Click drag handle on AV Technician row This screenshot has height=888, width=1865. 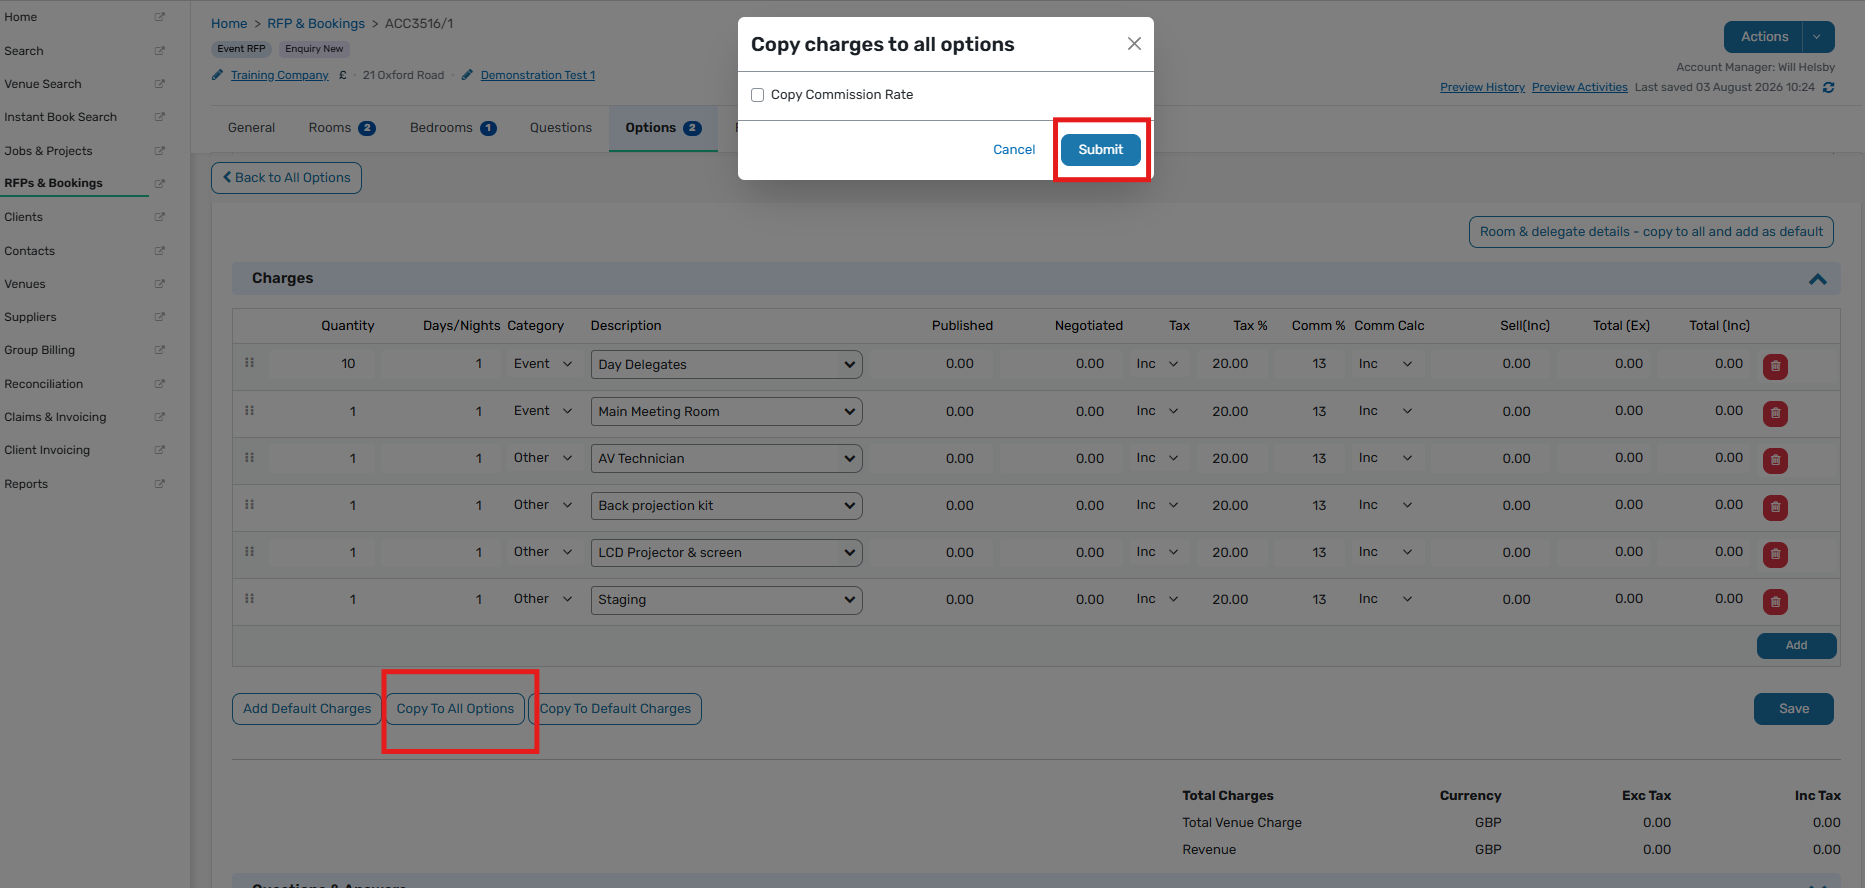point(249,457)
